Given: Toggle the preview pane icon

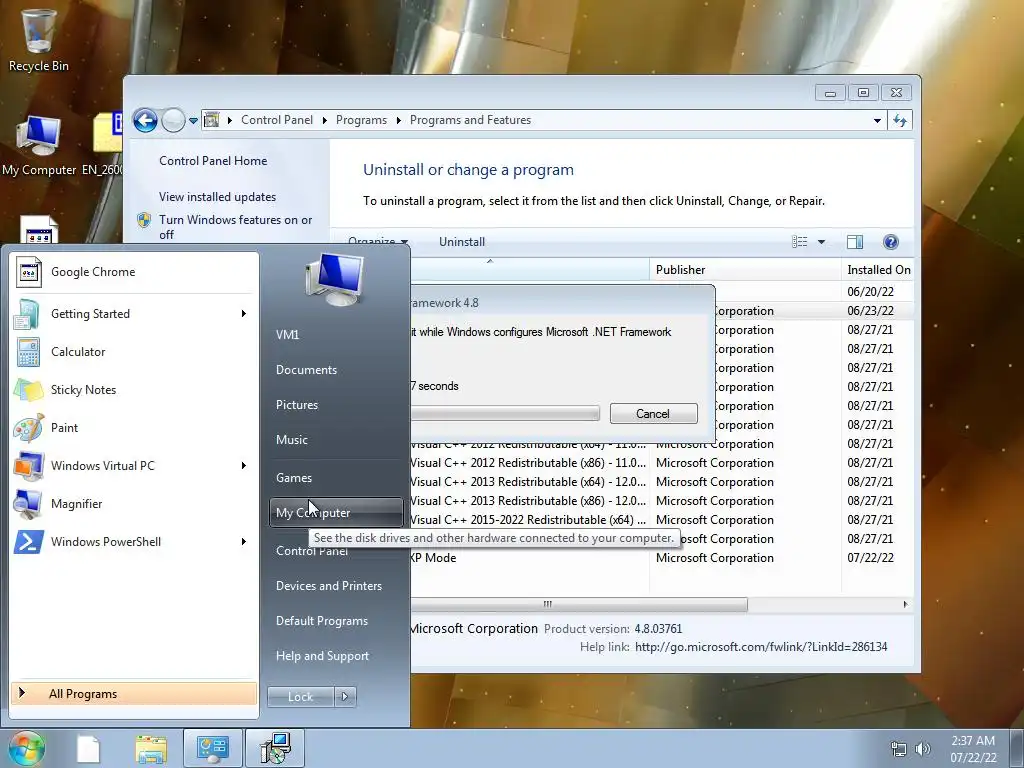Looking at the screenshot, I should point(855,242).
